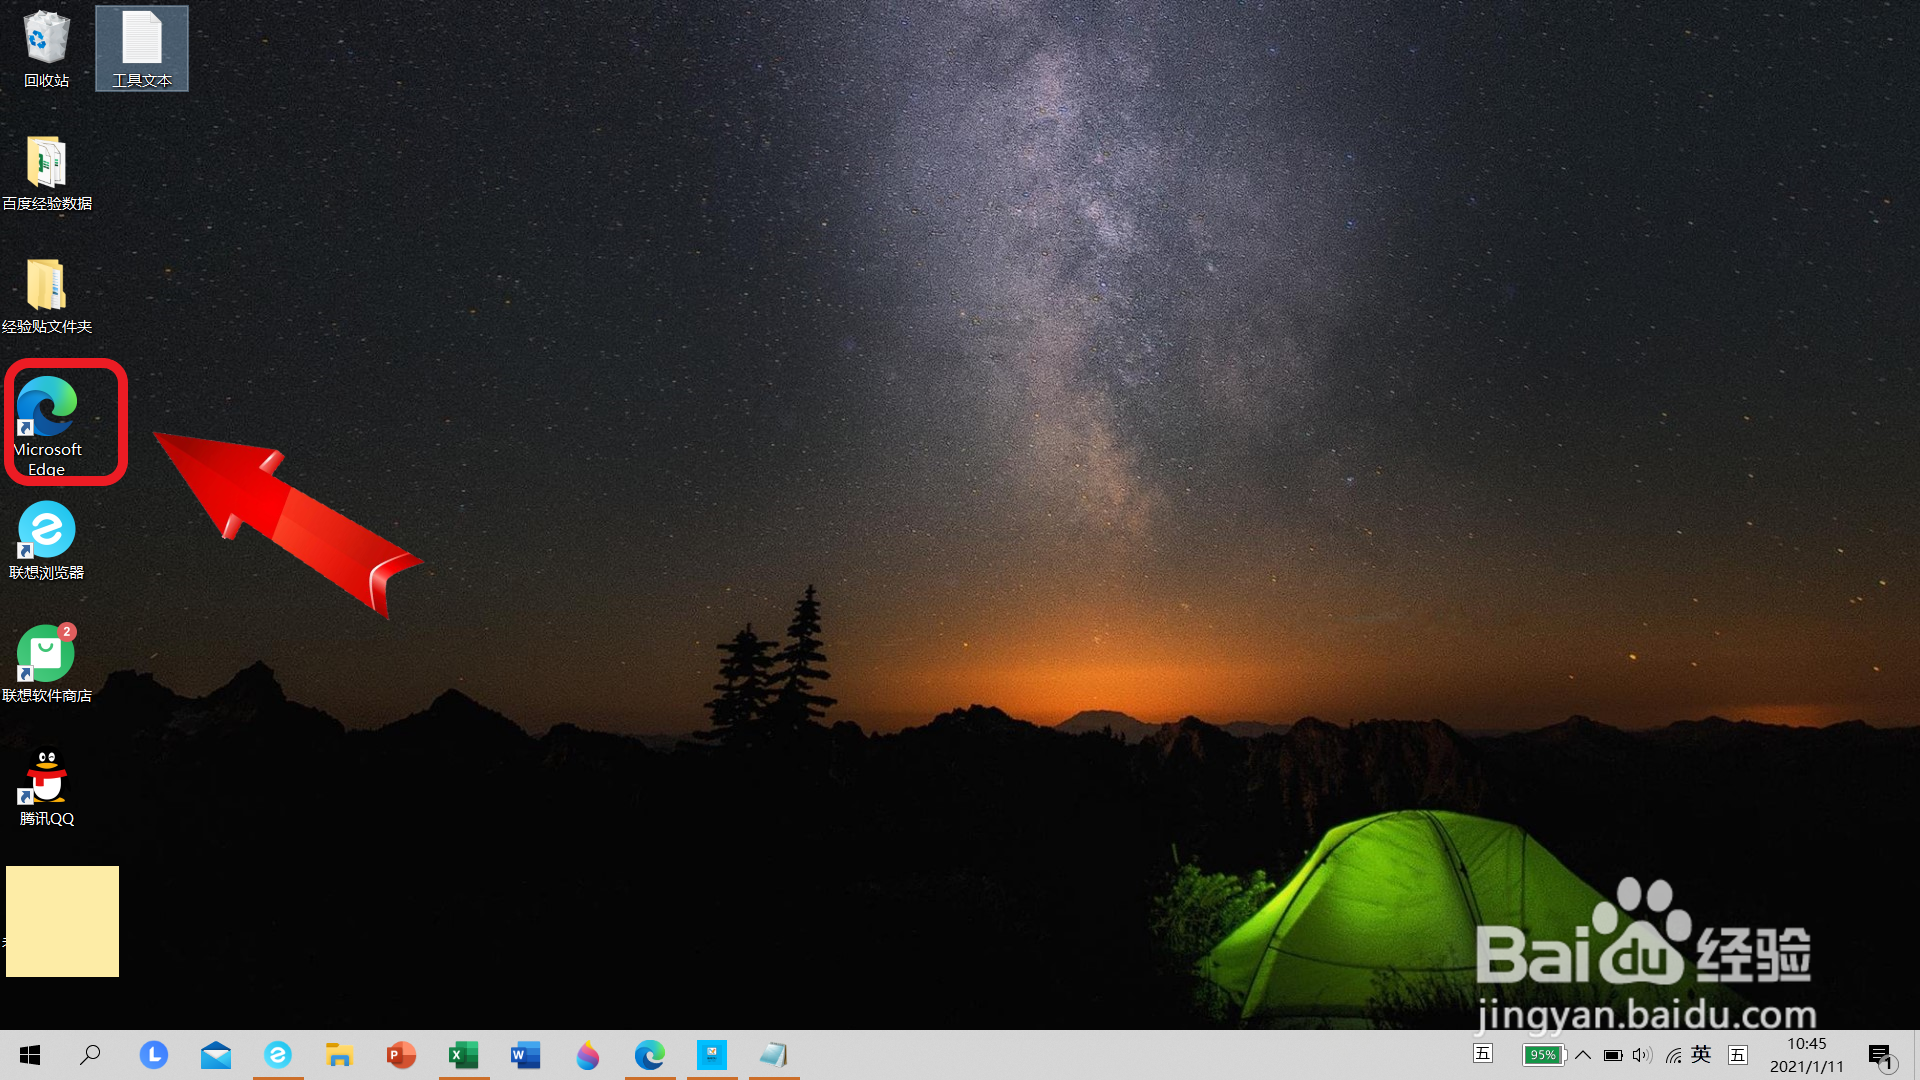Open the notification action center icon
The image size is (1920, 1080).
tap(1881, 1056)
